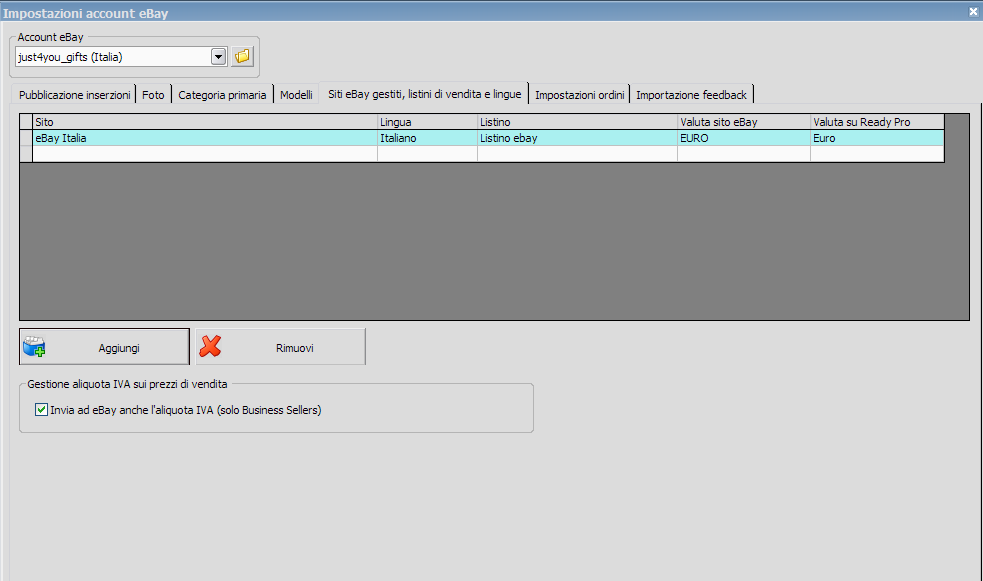983x581 pixels.
Task: Open the Account eBay dropdown arrow
Action: point(218,57)
